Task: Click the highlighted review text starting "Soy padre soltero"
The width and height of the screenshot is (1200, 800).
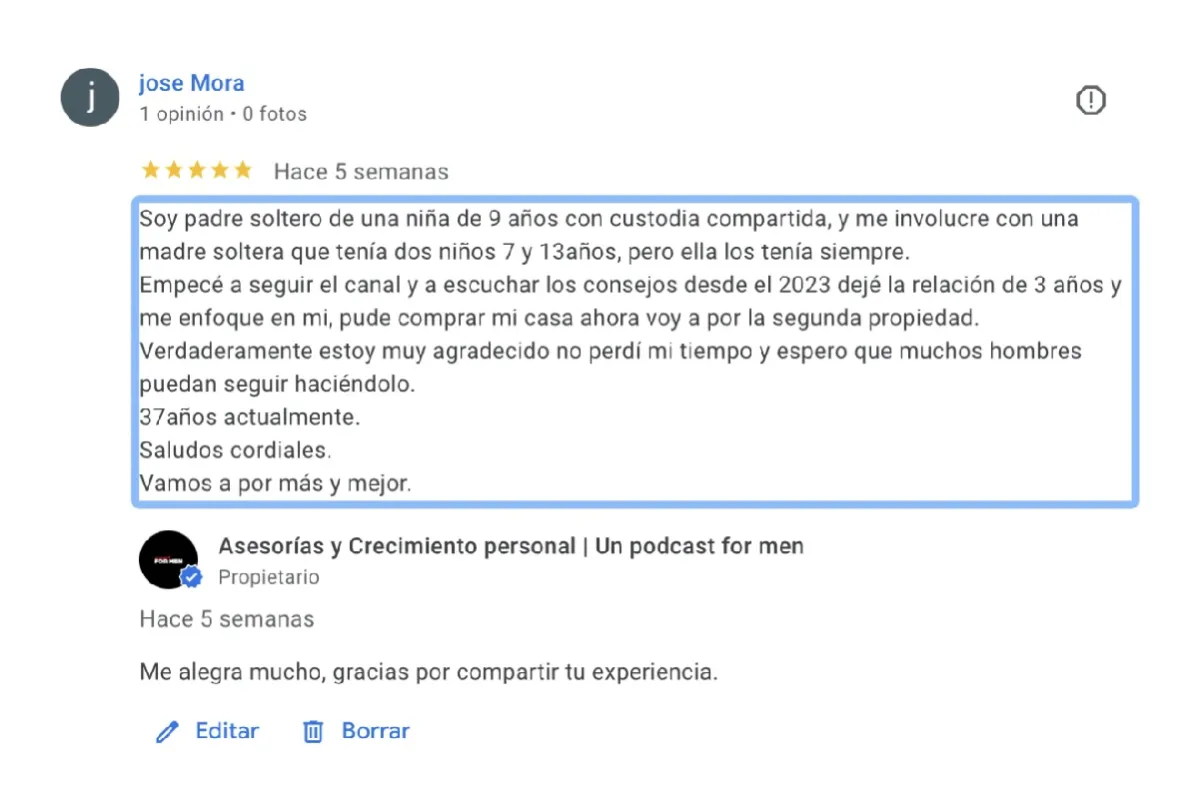Action: click(635, 351)
